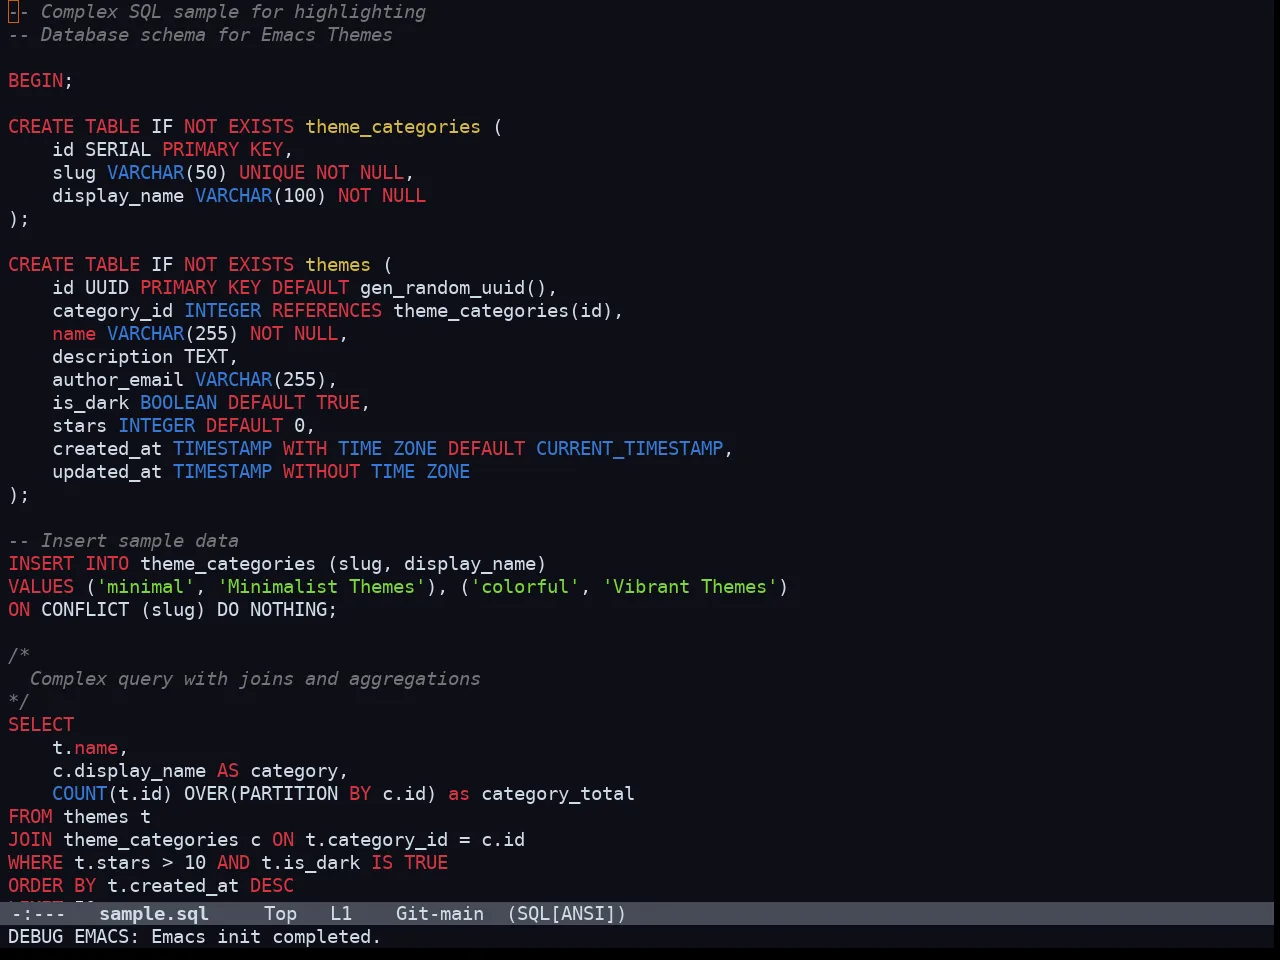Image resolution: width=1280 pixels, height=960 pixels.
Task: Click the L1 line number indicator
Action: (x=341, y=914)
